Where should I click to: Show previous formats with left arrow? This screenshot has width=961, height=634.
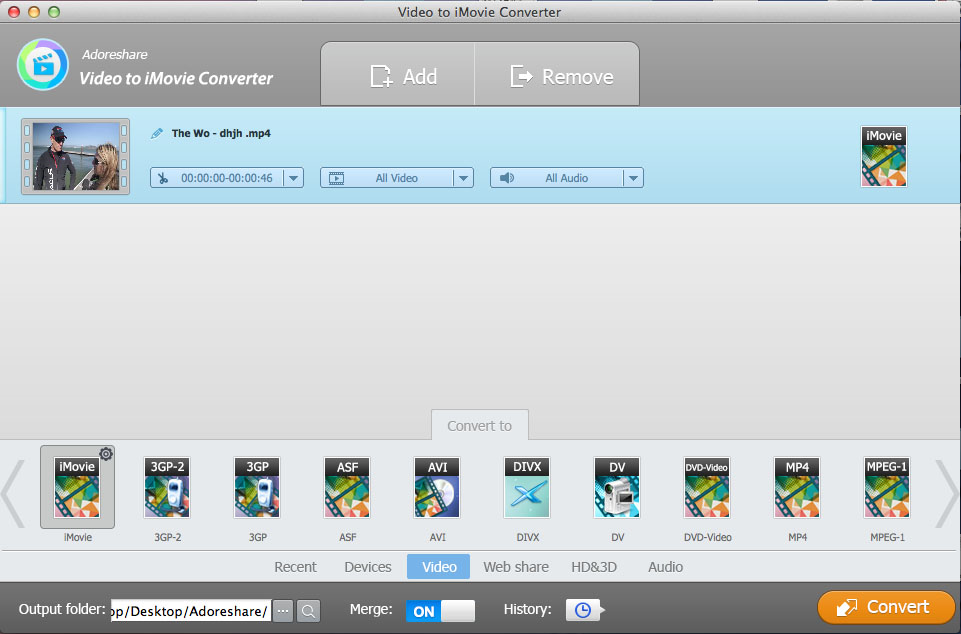point(13,494)
